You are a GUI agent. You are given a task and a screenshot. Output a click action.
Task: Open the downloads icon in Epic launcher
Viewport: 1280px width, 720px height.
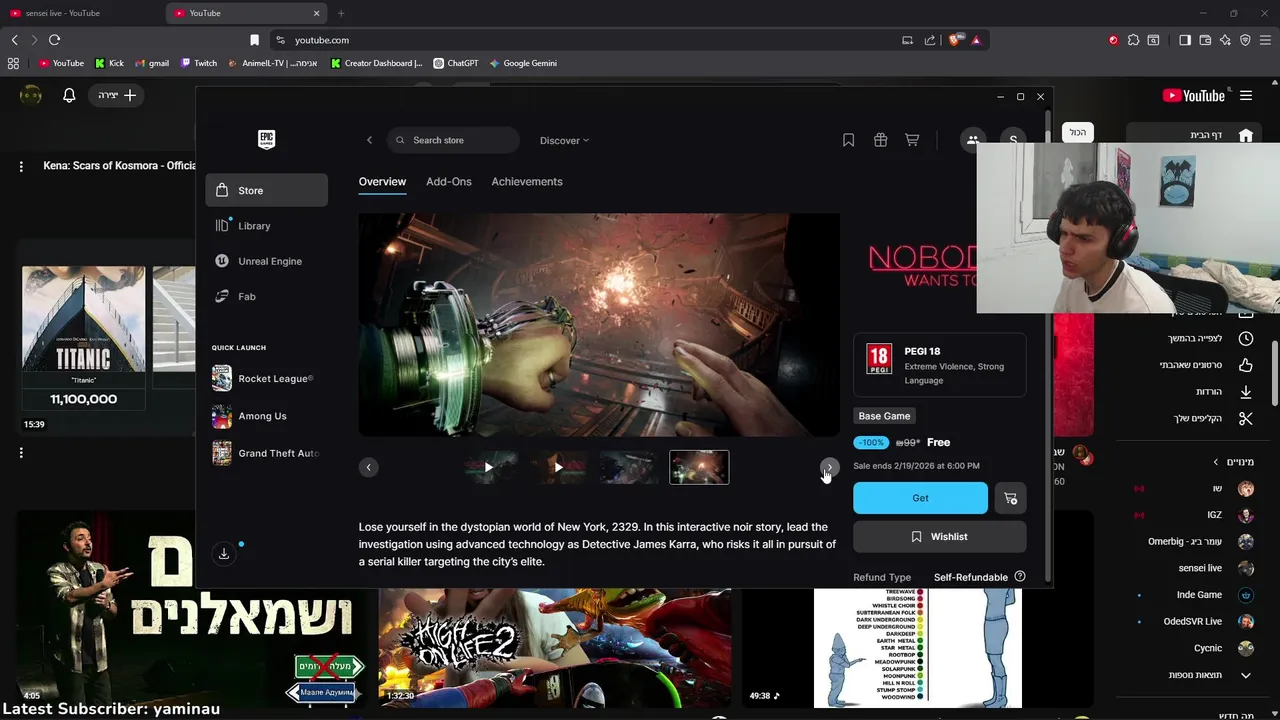(x=224, y=553)
